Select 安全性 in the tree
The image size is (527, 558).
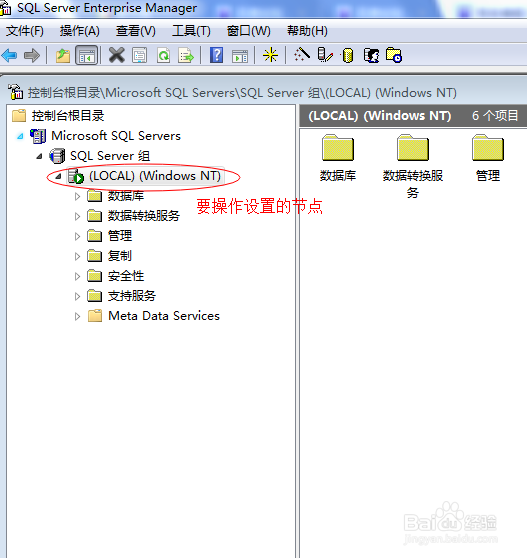[126, 276]
